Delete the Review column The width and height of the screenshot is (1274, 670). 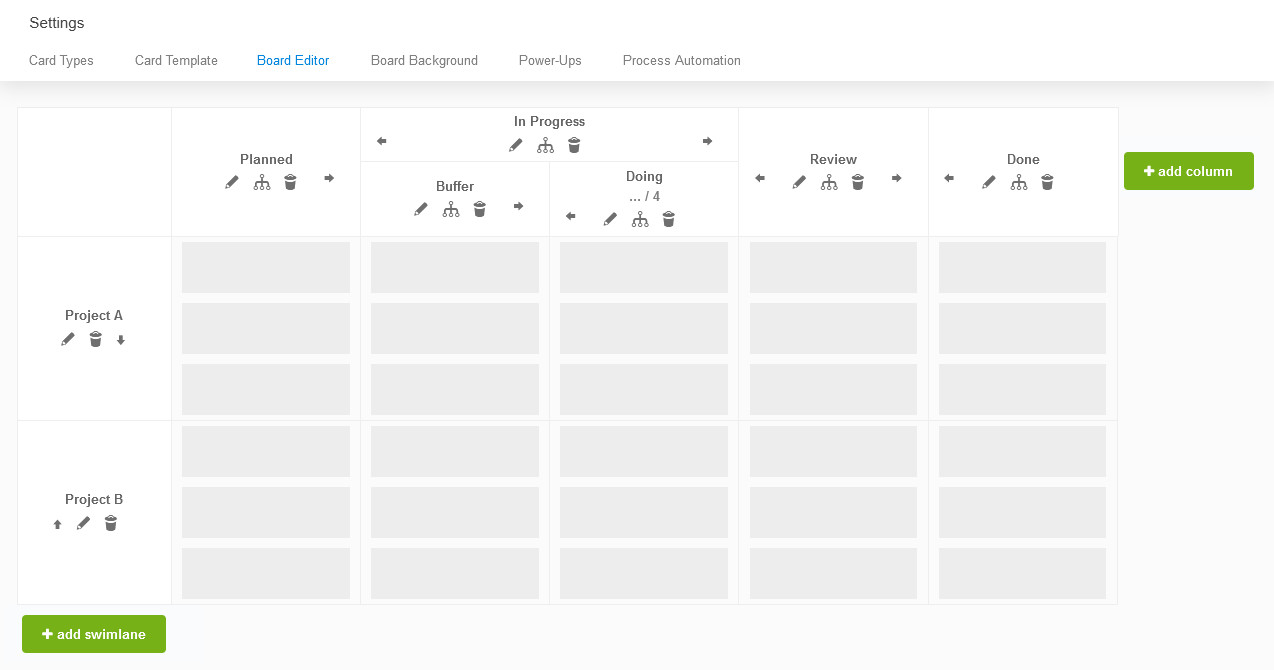(857, 182)
